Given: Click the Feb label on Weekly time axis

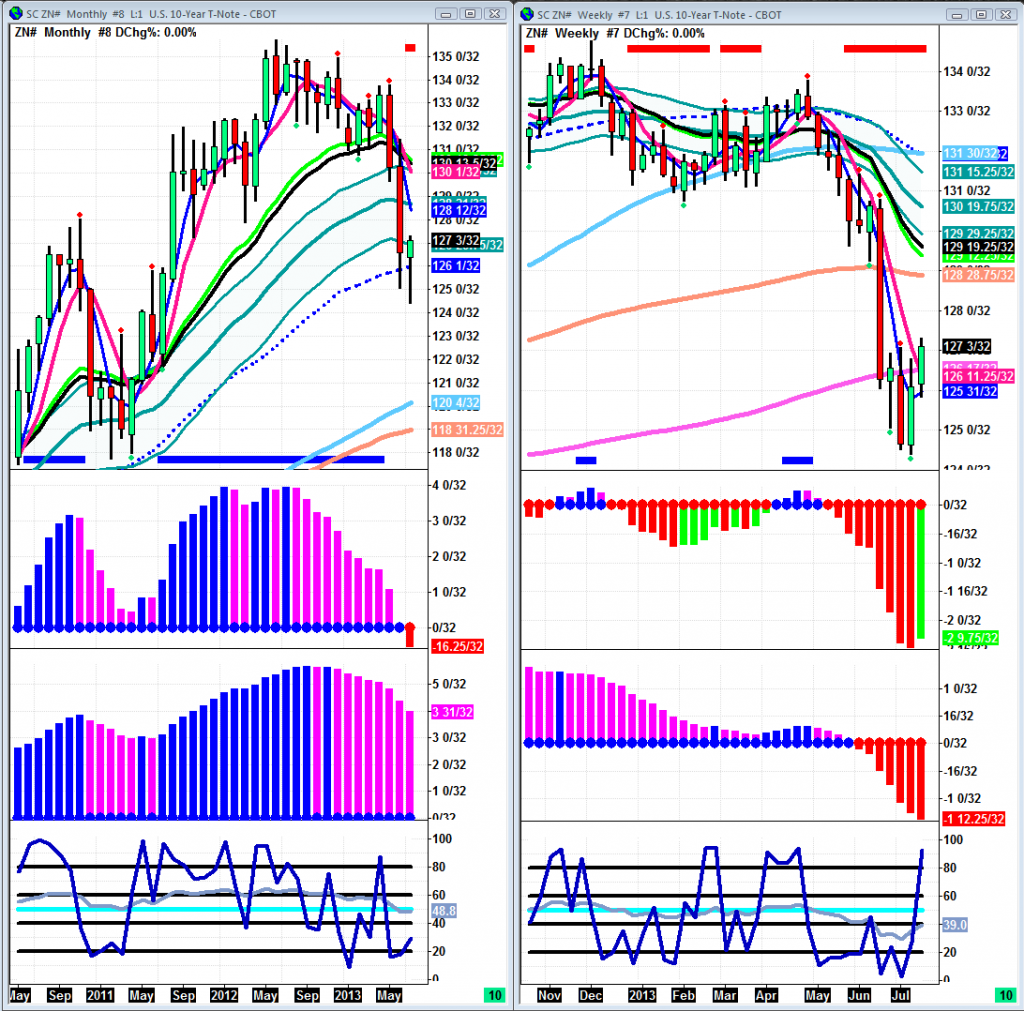Looking at the screenshot, I should [683, 996].
